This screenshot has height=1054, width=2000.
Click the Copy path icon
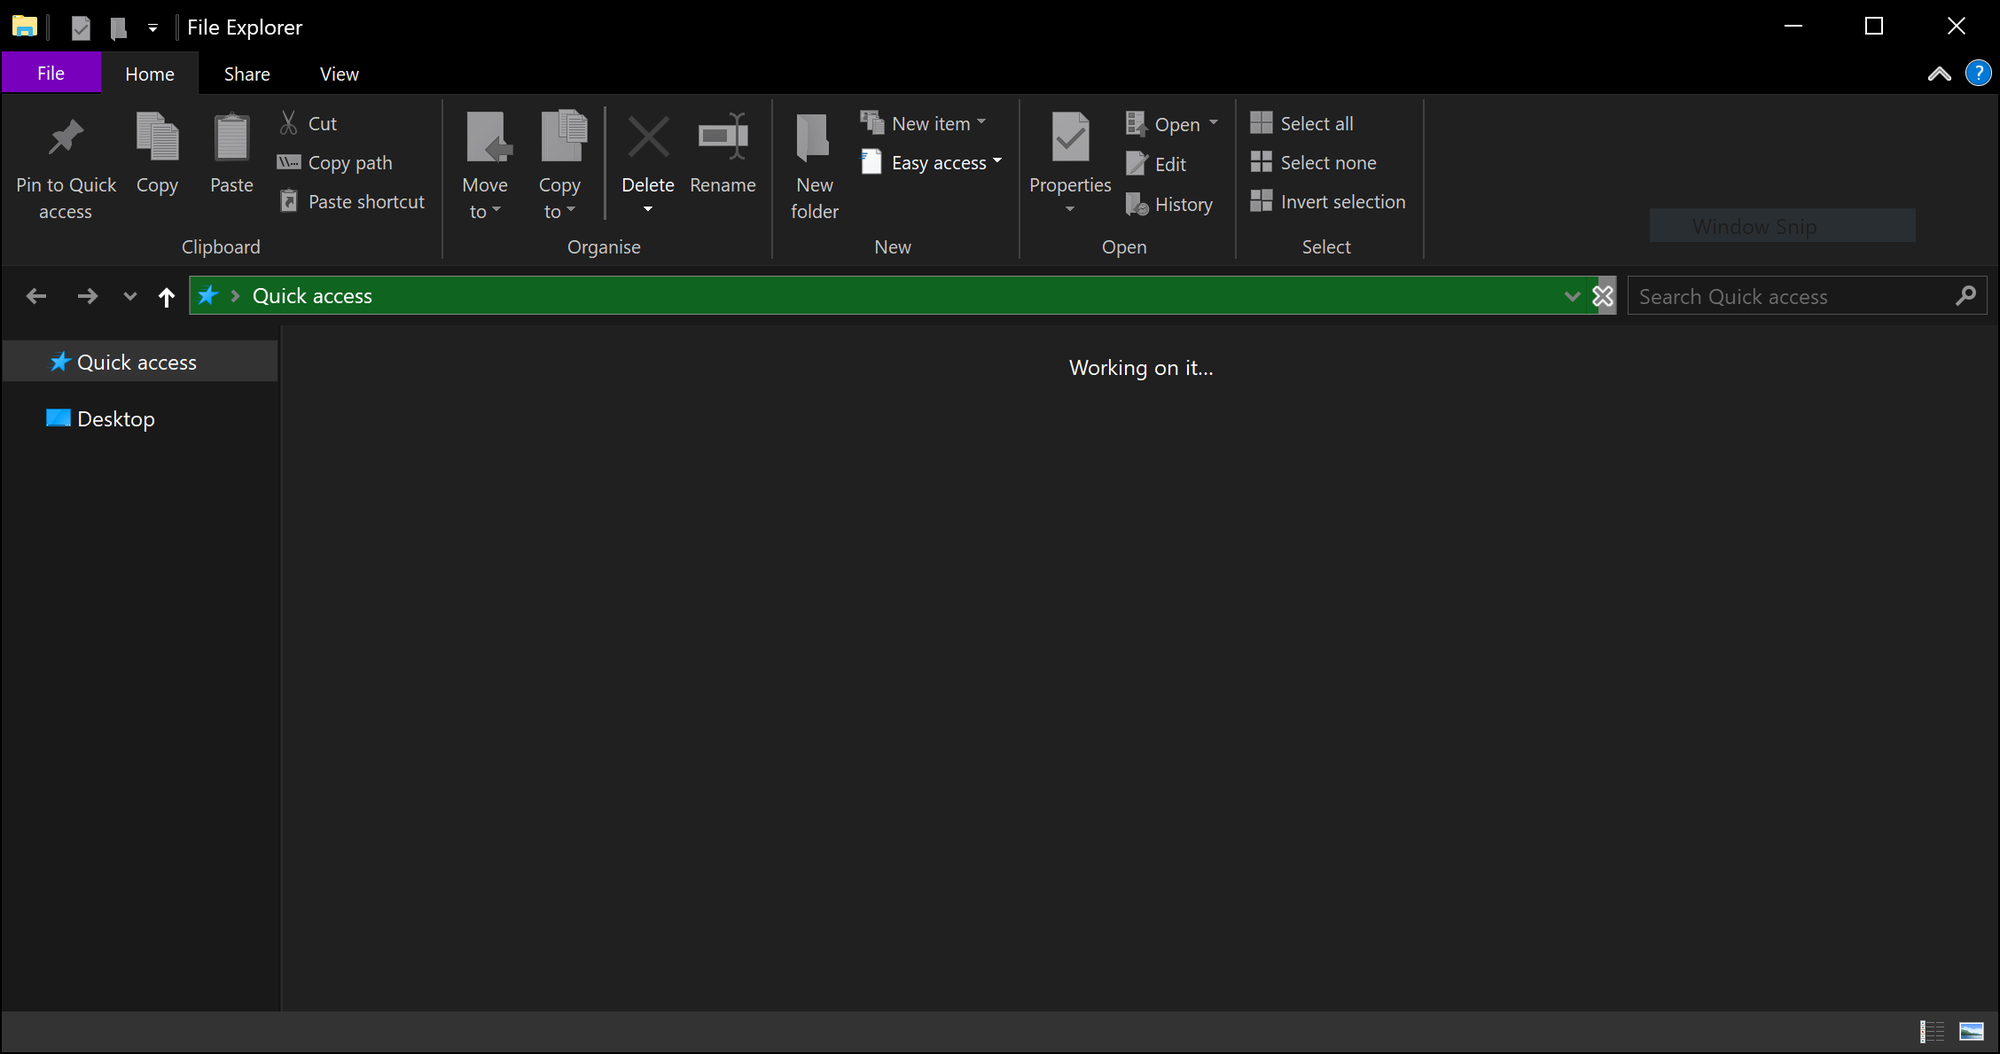coord(289,162)
